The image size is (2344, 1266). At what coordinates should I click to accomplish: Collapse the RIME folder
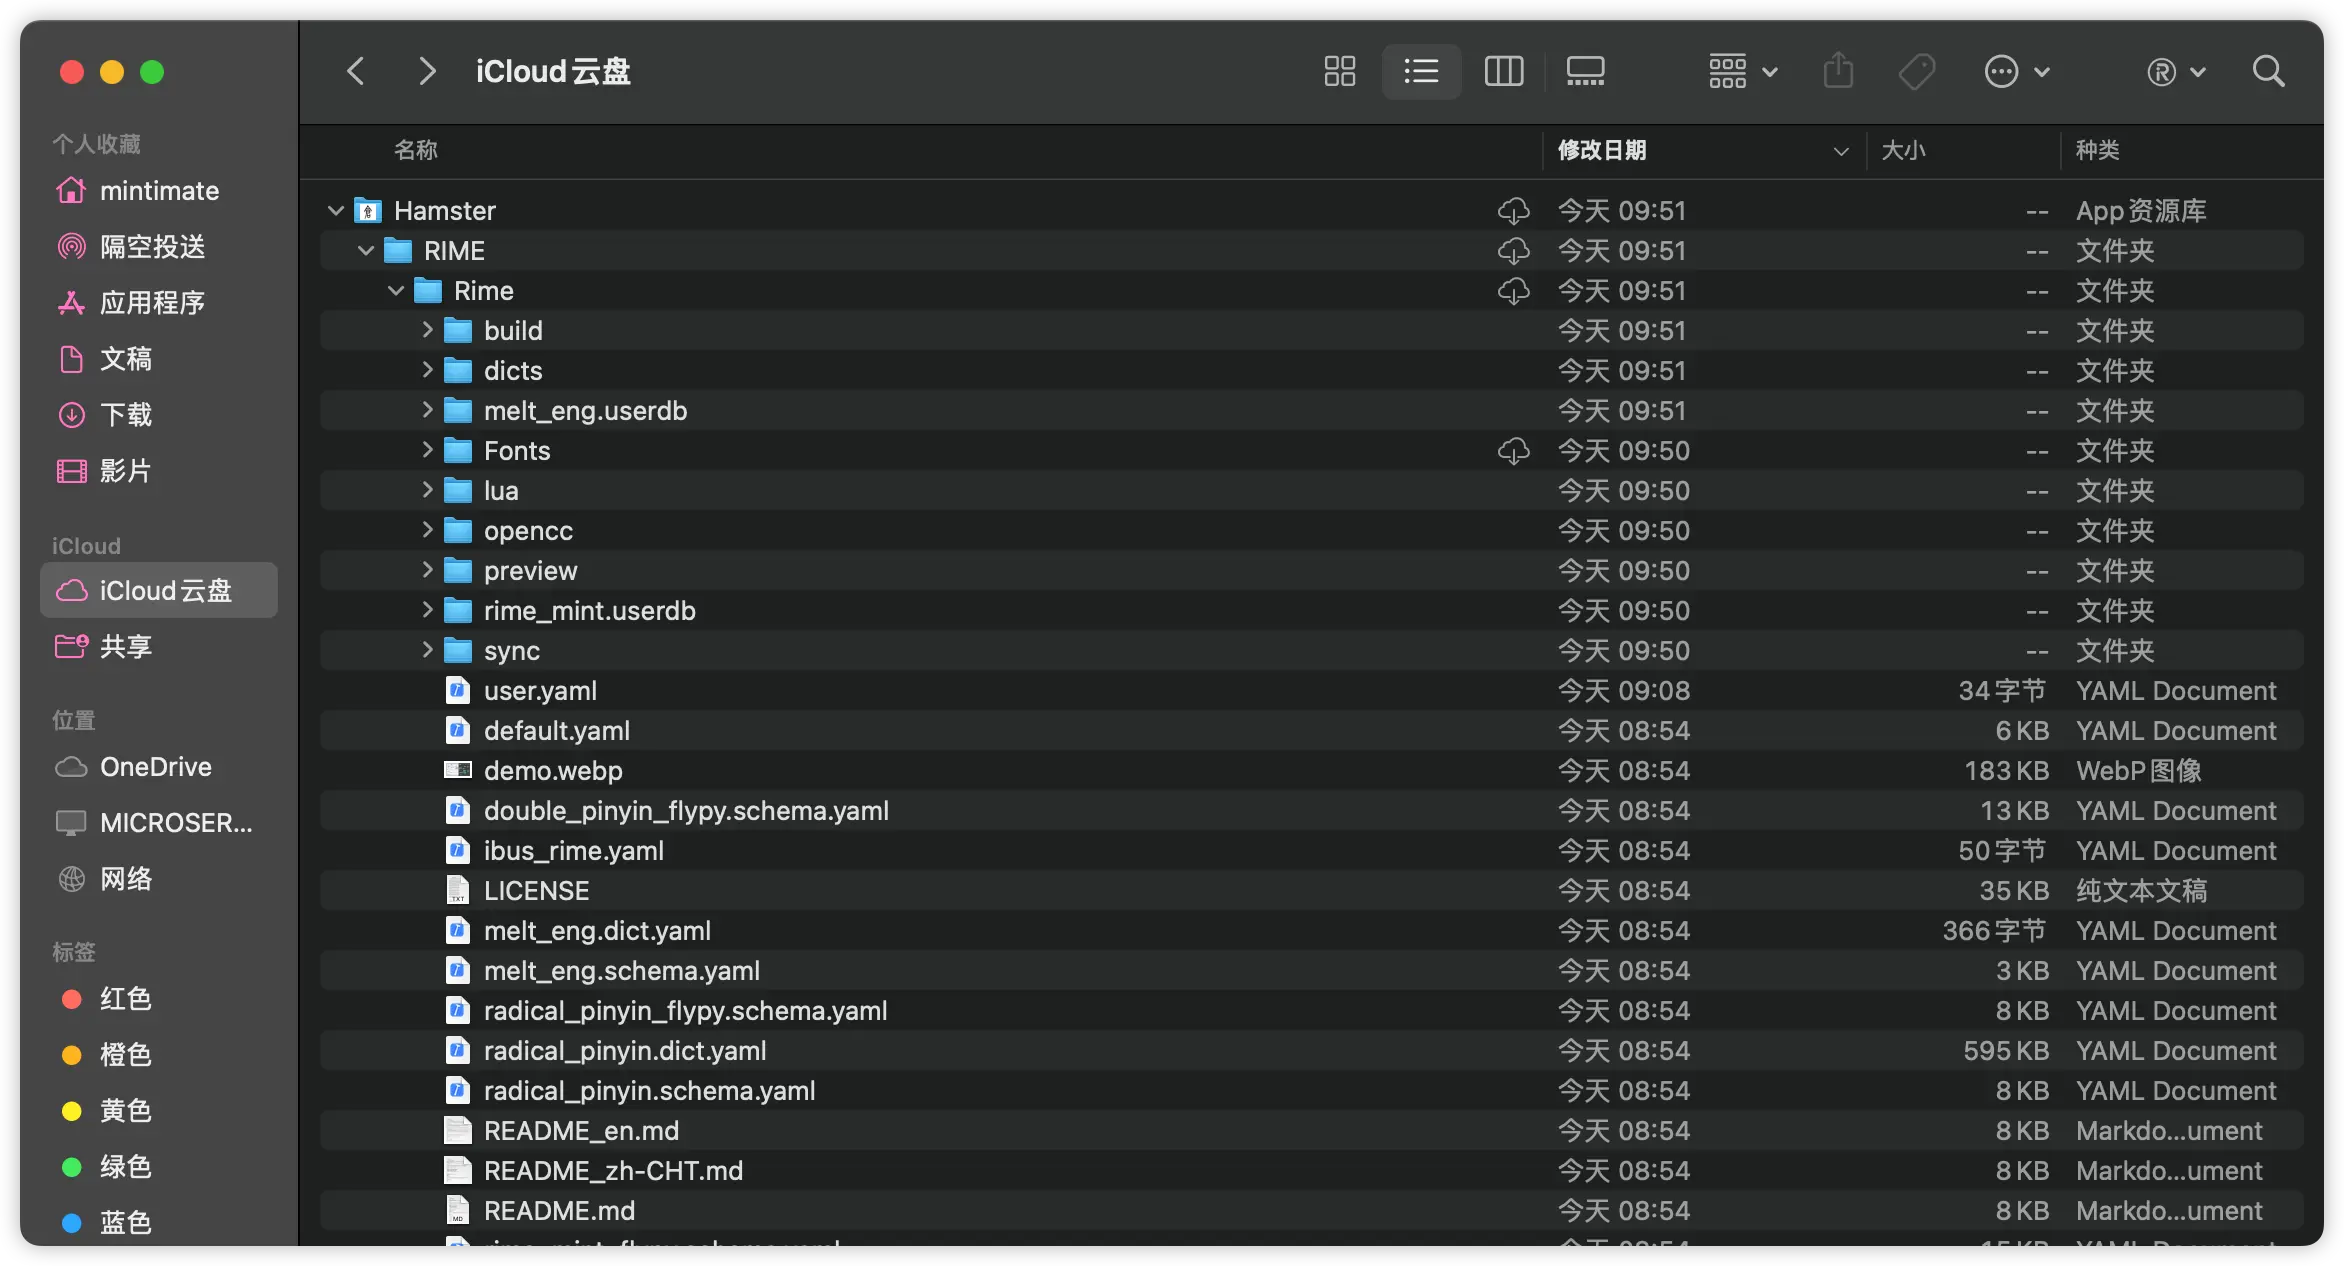pos(366,250)
